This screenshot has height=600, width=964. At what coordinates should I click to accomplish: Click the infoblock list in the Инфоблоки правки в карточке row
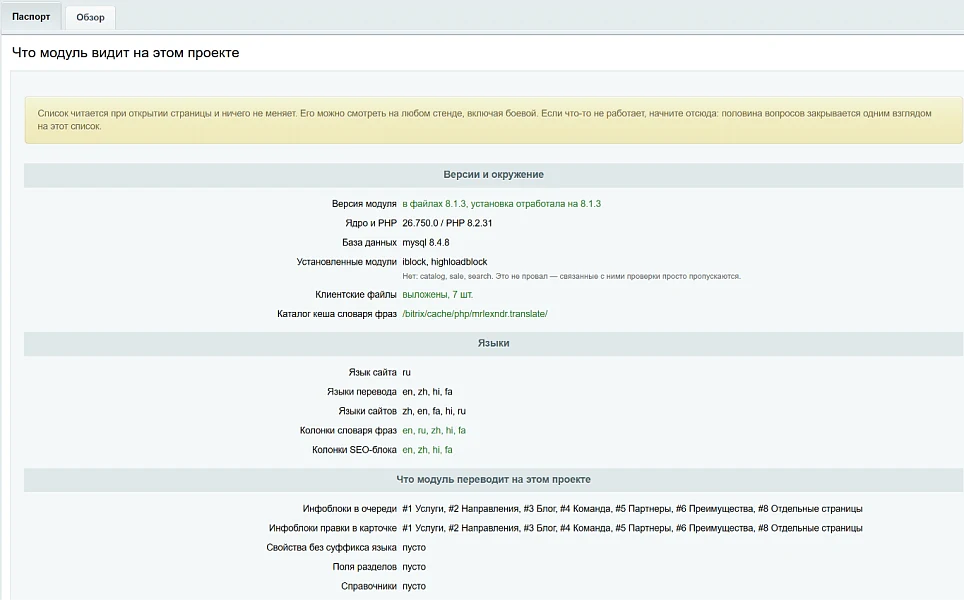632,528
